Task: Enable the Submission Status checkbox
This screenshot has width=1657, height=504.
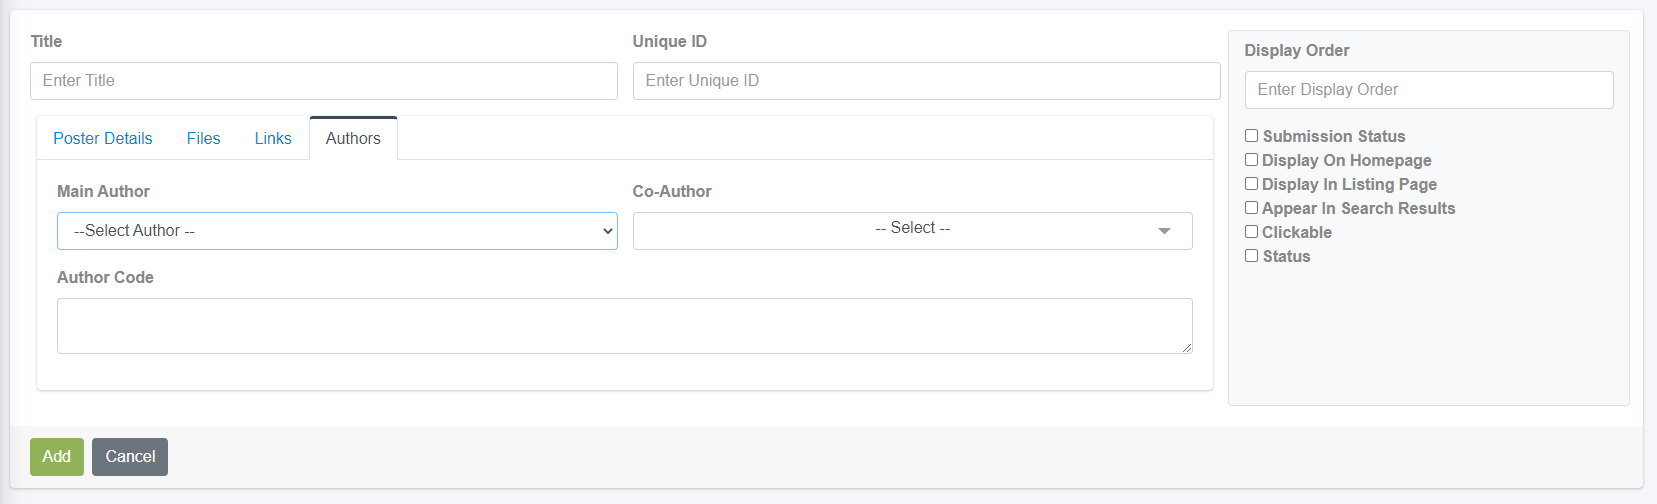Action: tap(1251, 136)
